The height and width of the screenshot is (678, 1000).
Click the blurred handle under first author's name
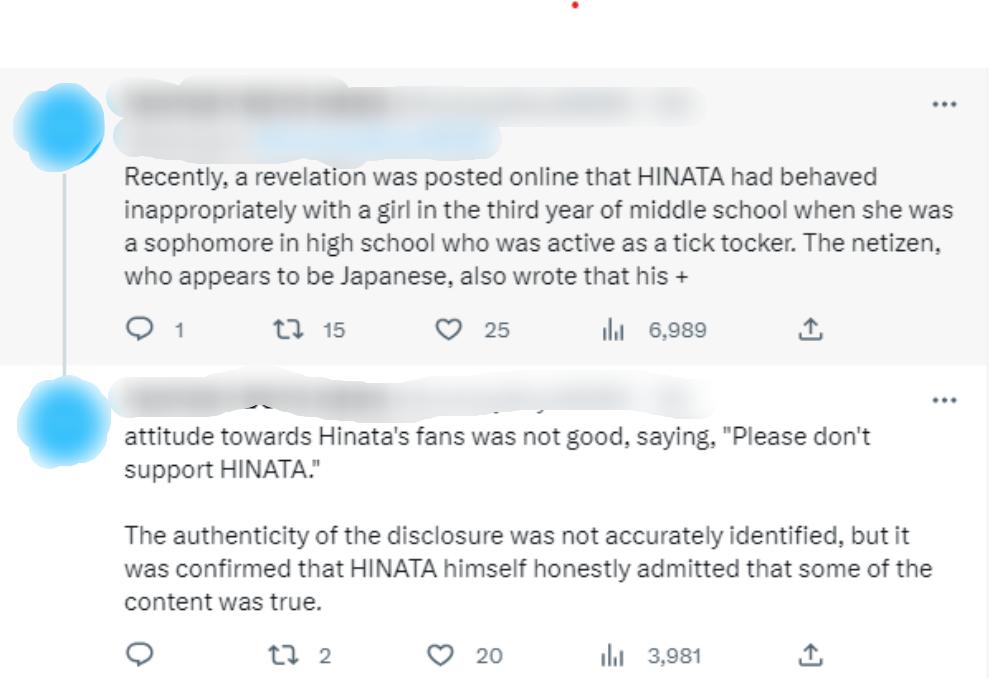click(306, 138)
